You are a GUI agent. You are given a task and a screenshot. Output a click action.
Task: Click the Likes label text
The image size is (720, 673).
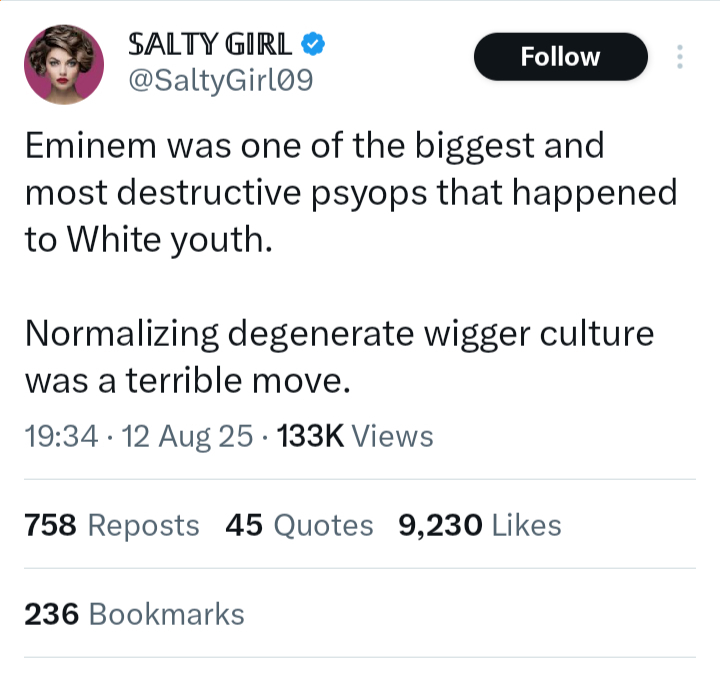pyautogui.click(x=527, y=525)
